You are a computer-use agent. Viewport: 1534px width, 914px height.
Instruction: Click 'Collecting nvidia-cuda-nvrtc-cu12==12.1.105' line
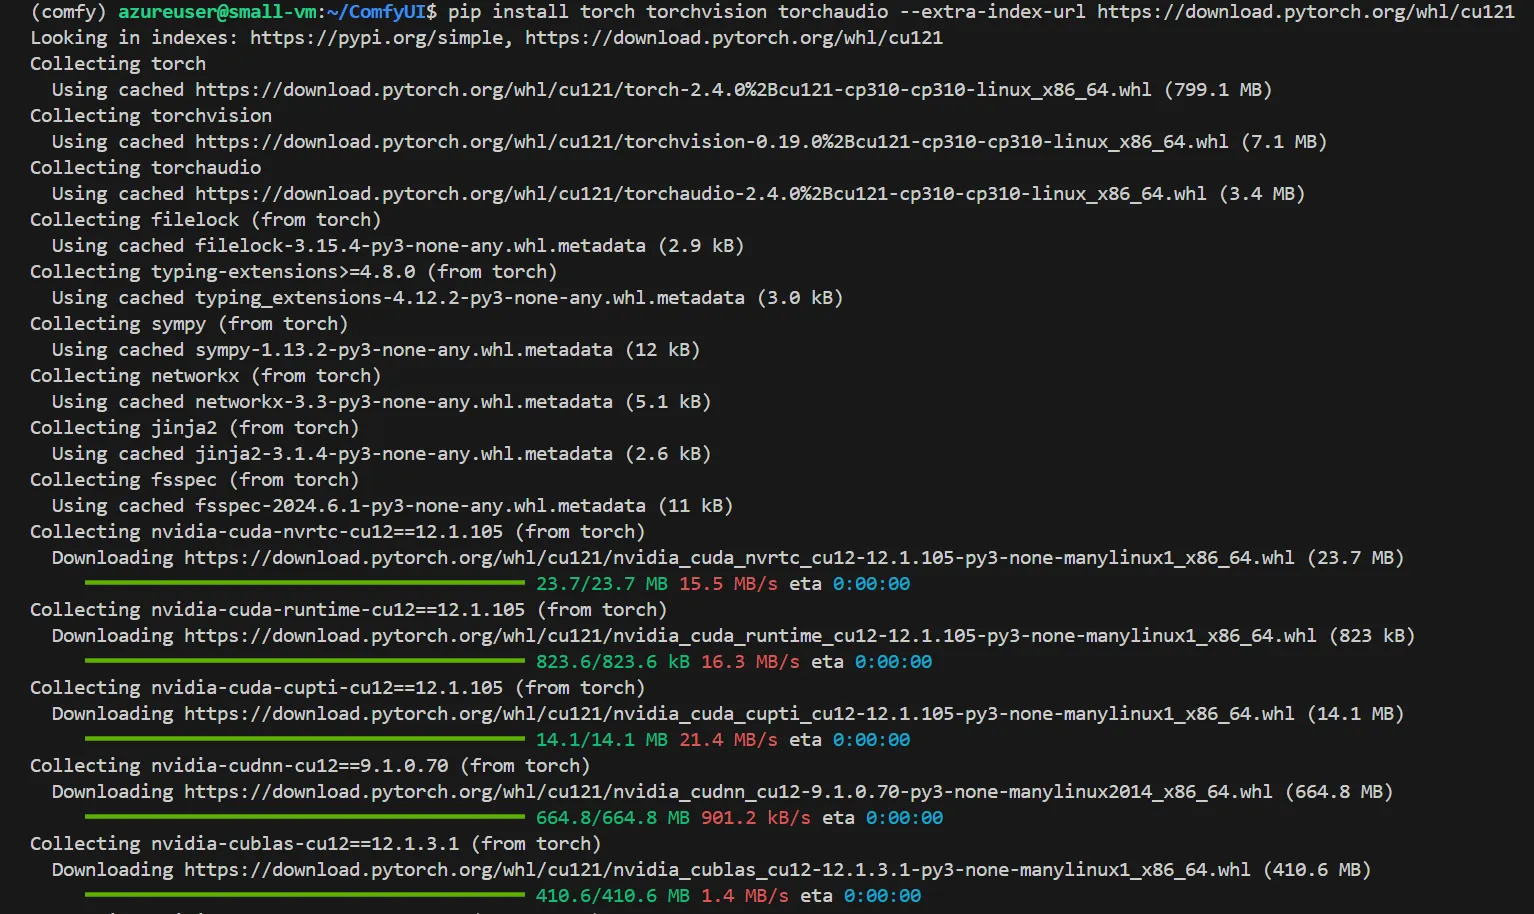338,532
